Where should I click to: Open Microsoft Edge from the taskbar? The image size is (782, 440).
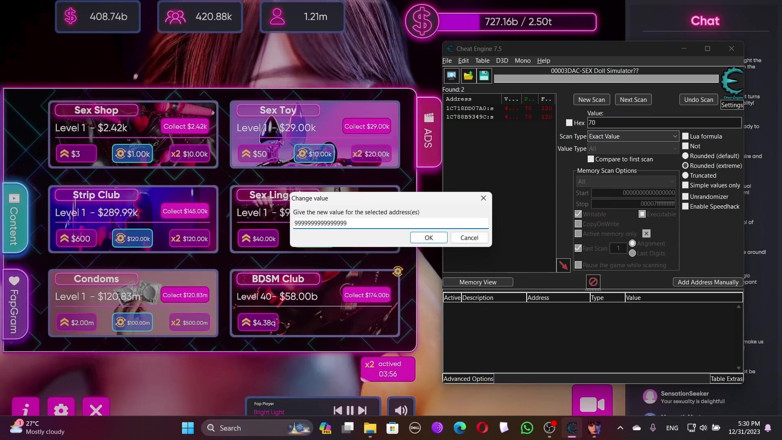(459, 428)
